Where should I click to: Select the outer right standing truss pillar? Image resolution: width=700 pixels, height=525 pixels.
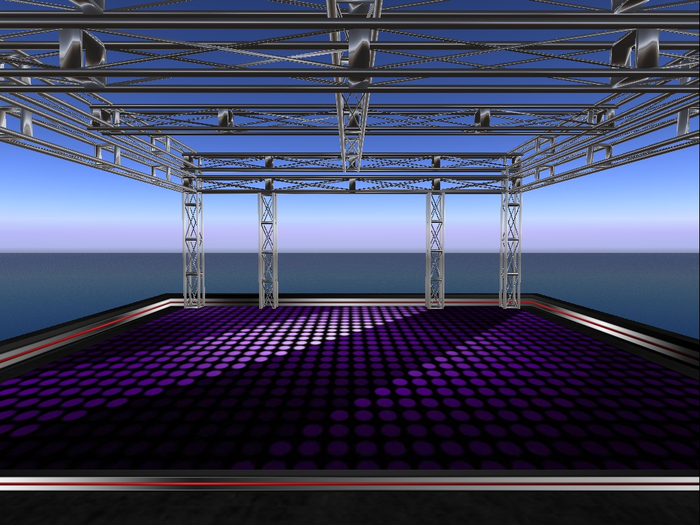click(x=511, y=248)
